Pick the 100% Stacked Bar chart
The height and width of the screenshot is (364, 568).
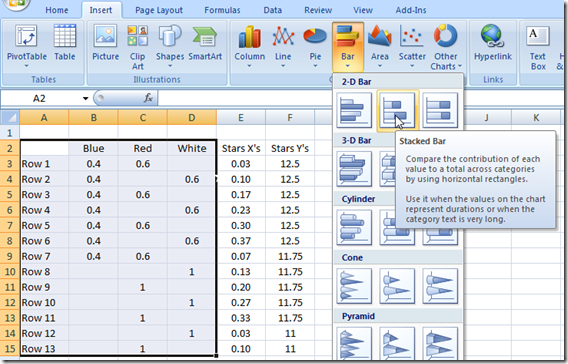[x=440, y=110]
